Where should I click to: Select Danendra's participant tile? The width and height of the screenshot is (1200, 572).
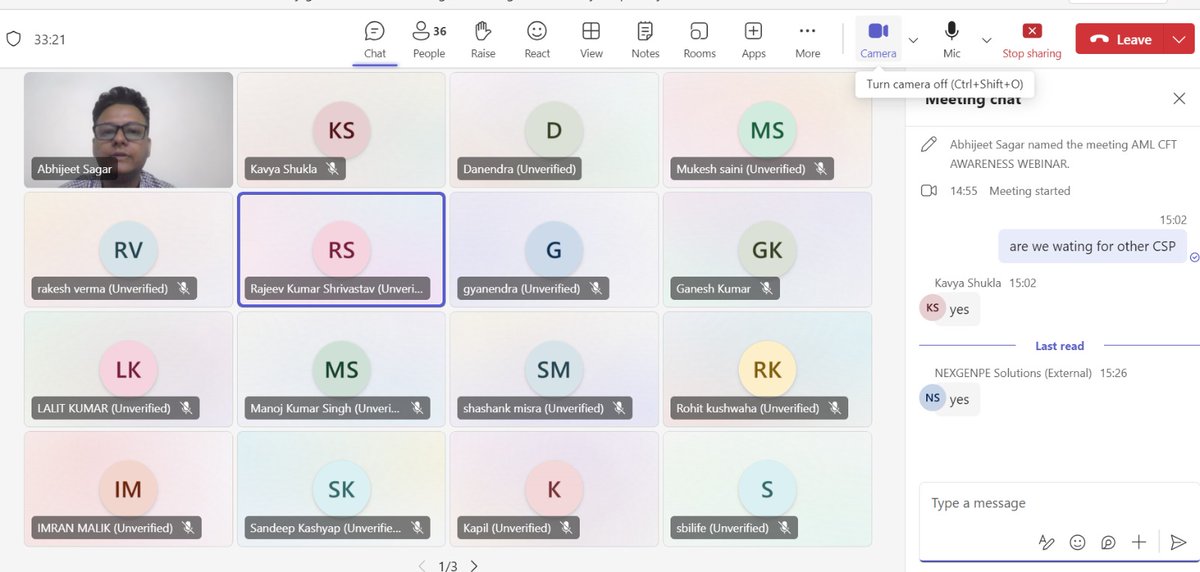553,130
